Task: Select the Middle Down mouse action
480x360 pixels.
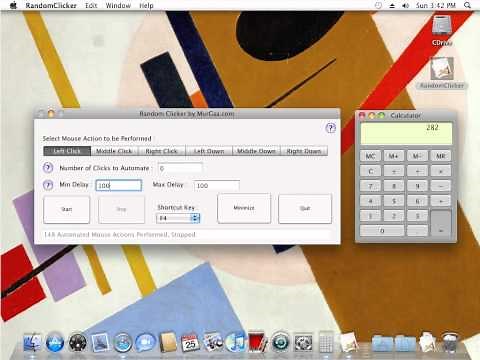Action: 256,151
